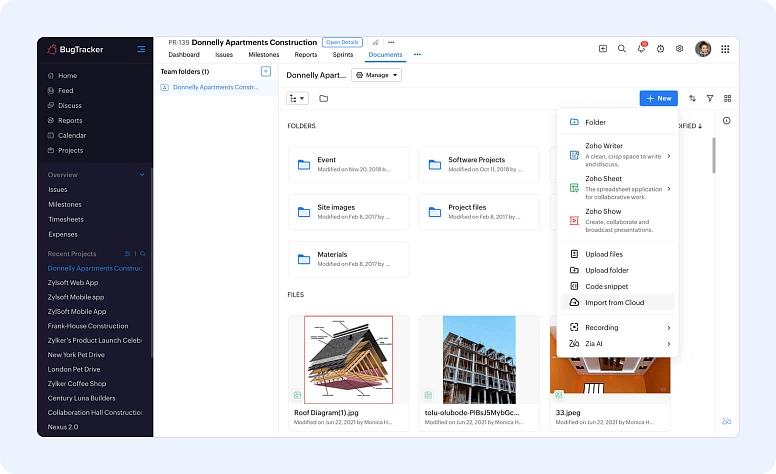Switch to grid view layout icon
This screenshot has height=474, width=776.
[x=727, y=98]
